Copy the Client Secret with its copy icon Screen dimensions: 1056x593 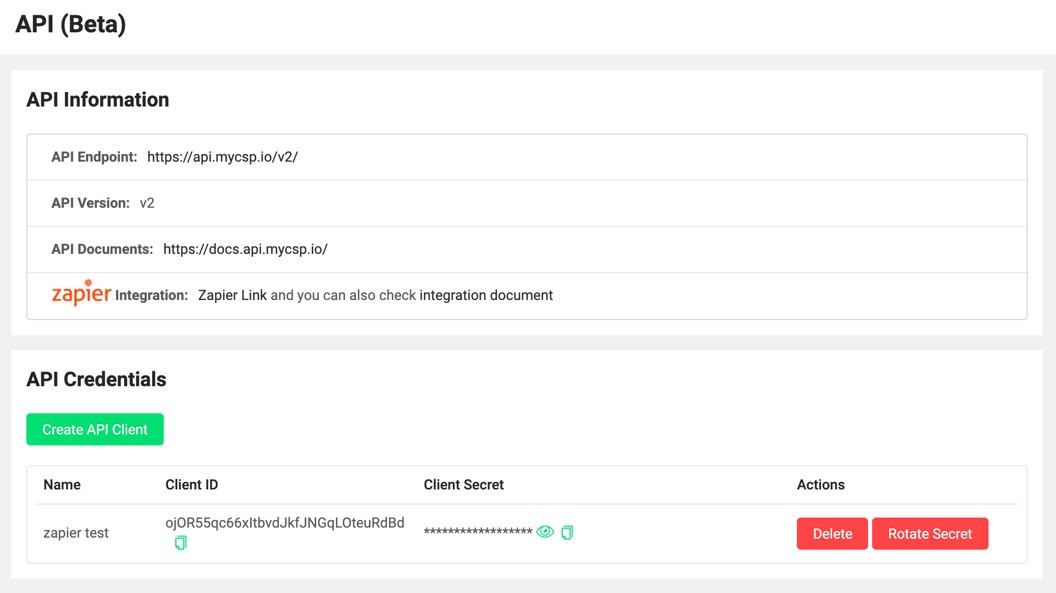[567, 533]
